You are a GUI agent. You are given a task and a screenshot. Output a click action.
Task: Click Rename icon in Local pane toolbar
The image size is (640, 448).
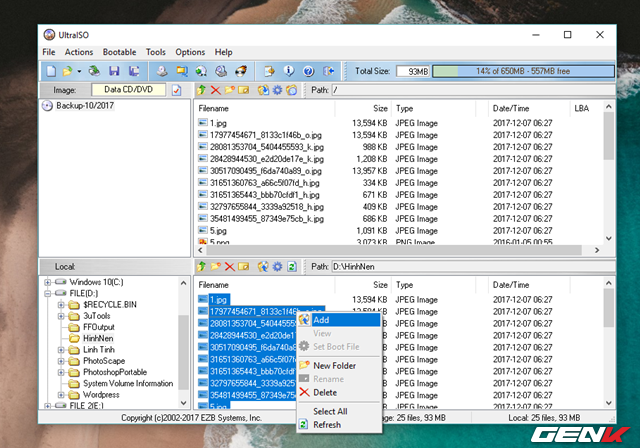pos(244,266)
